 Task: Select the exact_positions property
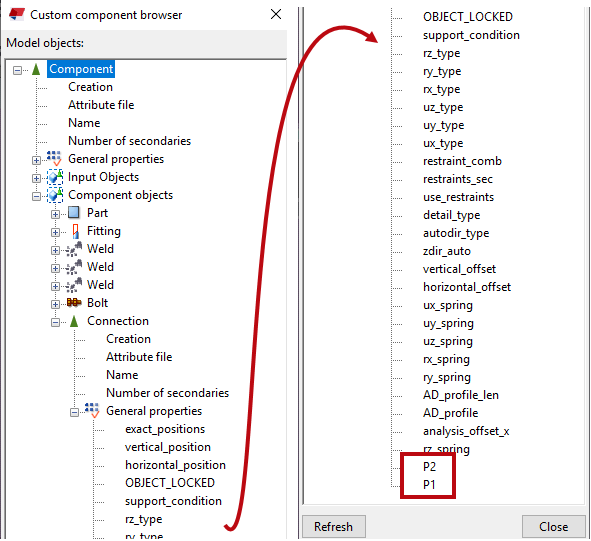click(x=165, y=429)
